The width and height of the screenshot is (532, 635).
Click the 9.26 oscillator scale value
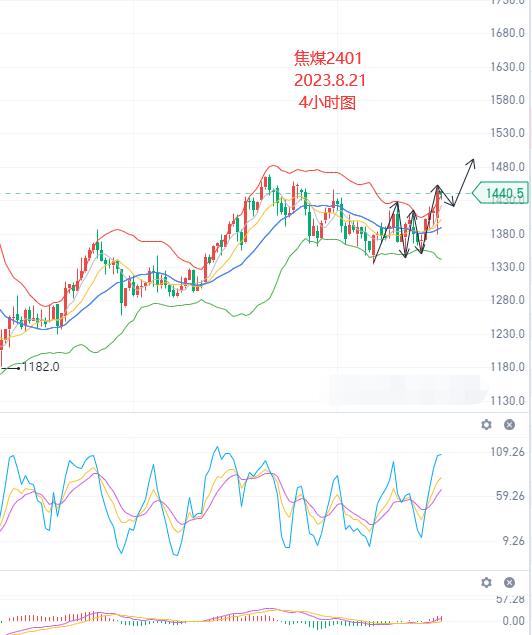click(x=513, y=541)
